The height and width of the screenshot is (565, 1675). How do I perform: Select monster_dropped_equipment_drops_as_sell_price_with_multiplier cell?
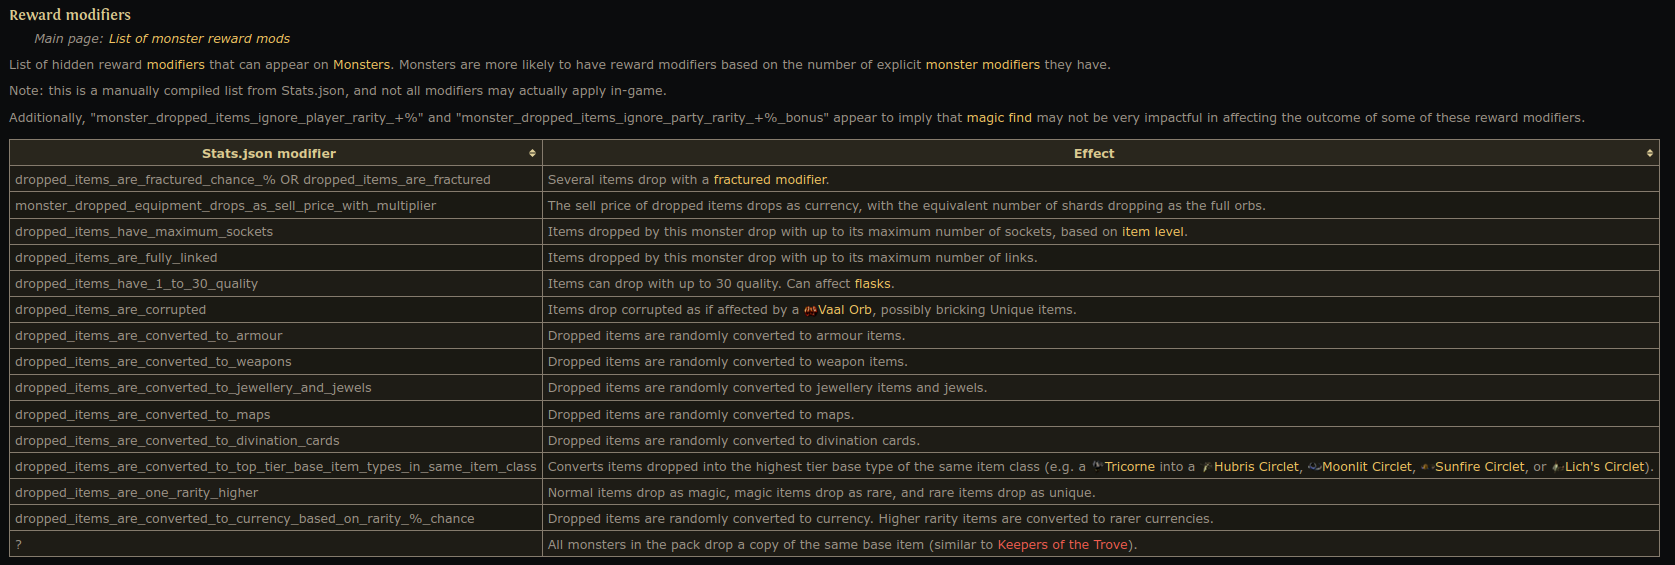[276, 206]
